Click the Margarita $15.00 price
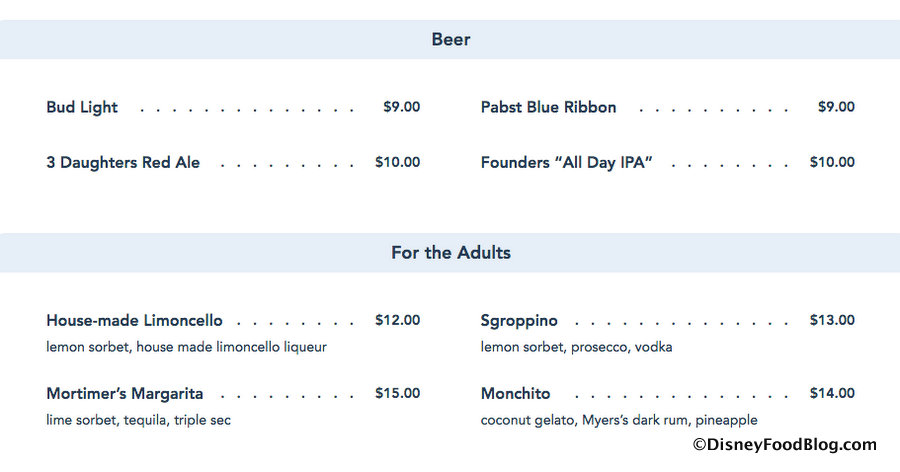Image resolution: width=900 pixels, height=472 pixels. pyautogui.click(x=397, y=394)
